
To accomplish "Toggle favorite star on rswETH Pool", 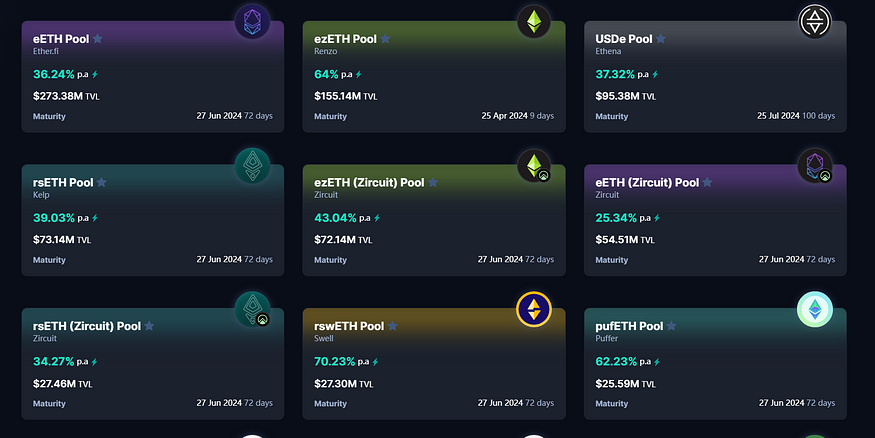I will click(393, 326).
